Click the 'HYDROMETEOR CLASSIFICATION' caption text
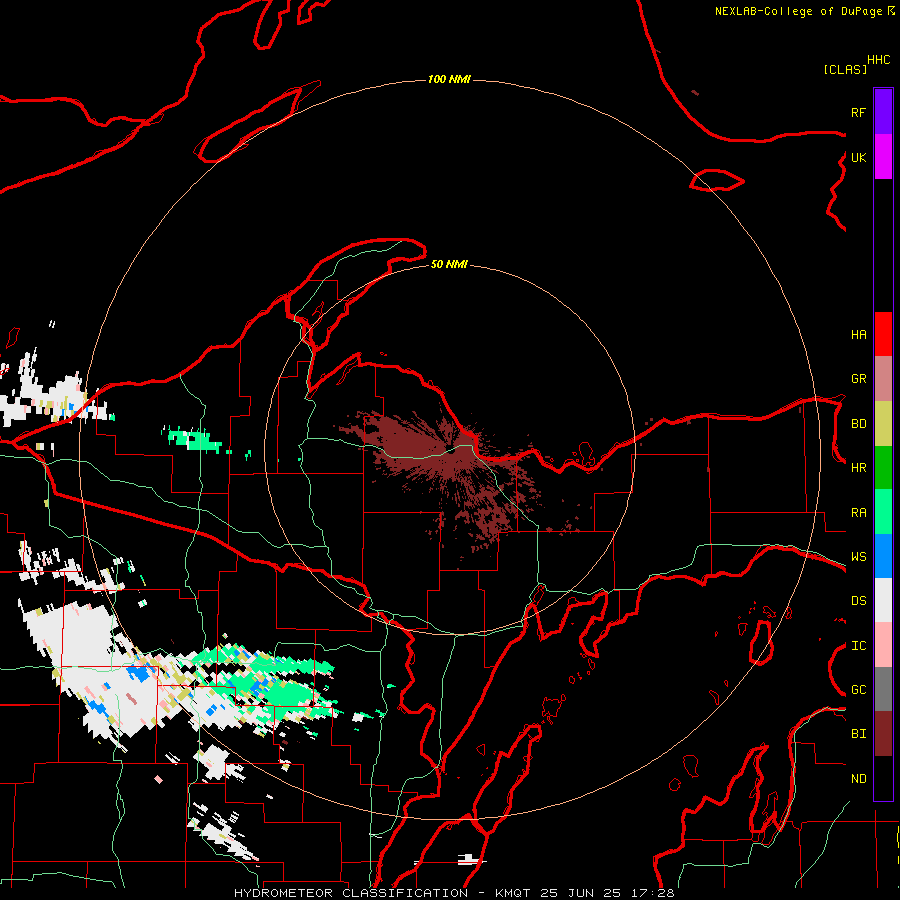Viewport: 900px width, 900px height. 351,893
